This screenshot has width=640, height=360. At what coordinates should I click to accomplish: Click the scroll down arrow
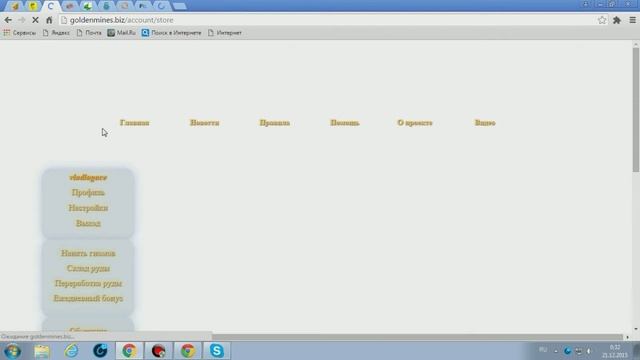[636, 329]
